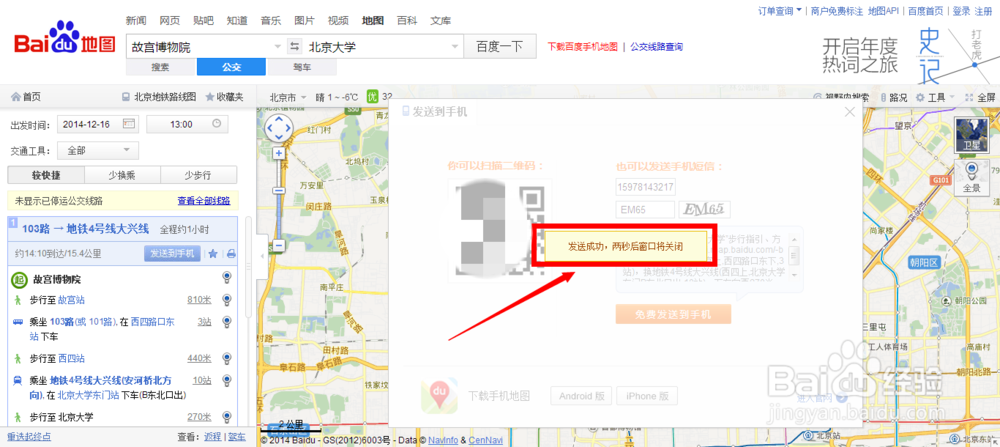The image size is (1000, 447).
Task: View the 返程 return route
Action: (x=212, y=437)
